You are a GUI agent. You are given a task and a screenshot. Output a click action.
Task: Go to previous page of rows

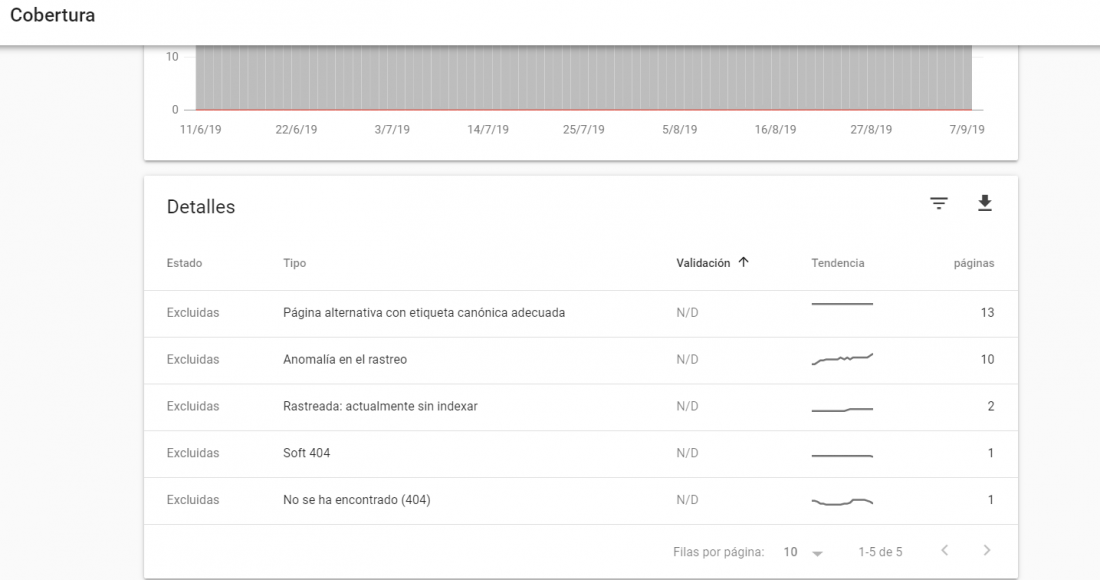tap(945, 551)
